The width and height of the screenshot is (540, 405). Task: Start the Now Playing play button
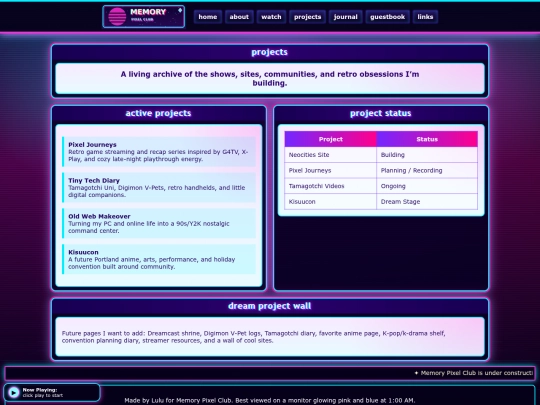point(14,392)
